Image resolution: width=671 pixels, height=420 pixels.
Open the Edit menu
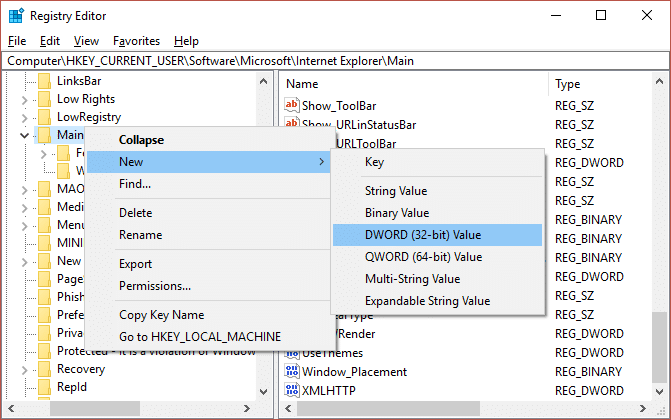[50, 41]
